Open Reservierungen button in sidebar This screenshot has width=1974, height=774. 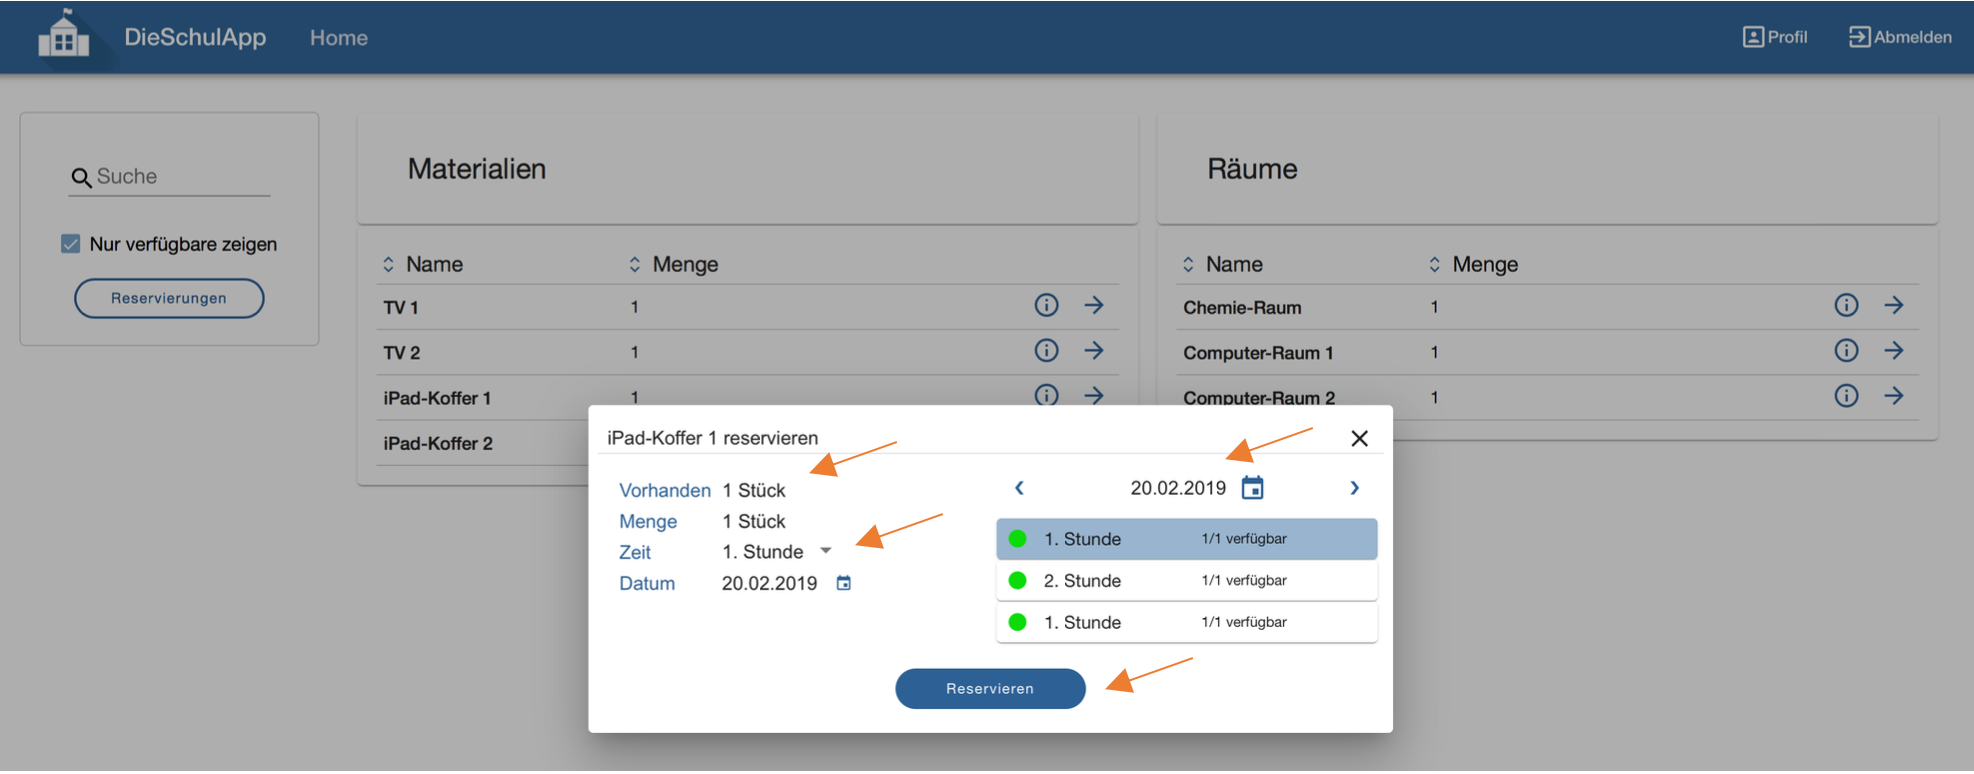[169, 298]
